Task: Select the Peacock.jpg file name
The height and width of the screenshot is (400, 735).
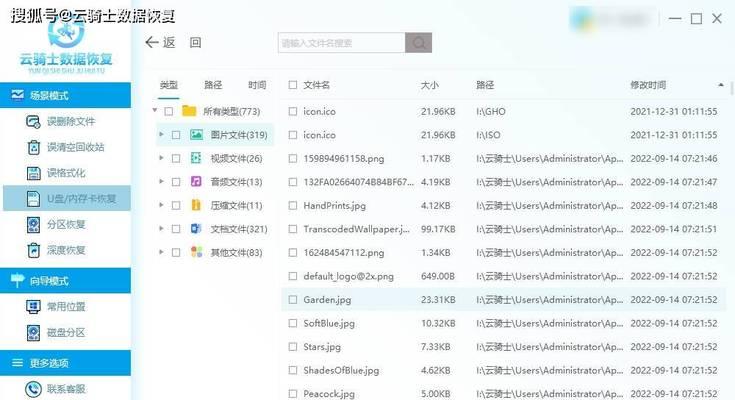Action: (x=329, y=393)
